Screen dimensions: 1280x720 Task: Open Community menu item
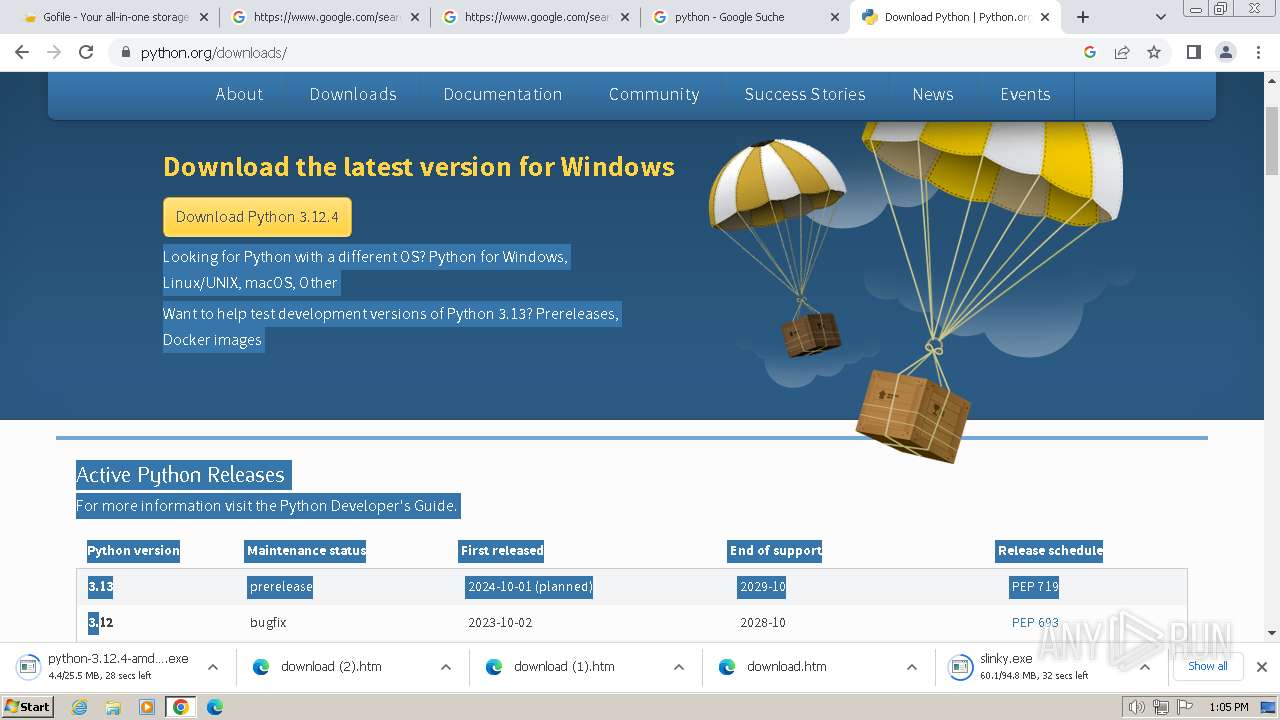654,94
